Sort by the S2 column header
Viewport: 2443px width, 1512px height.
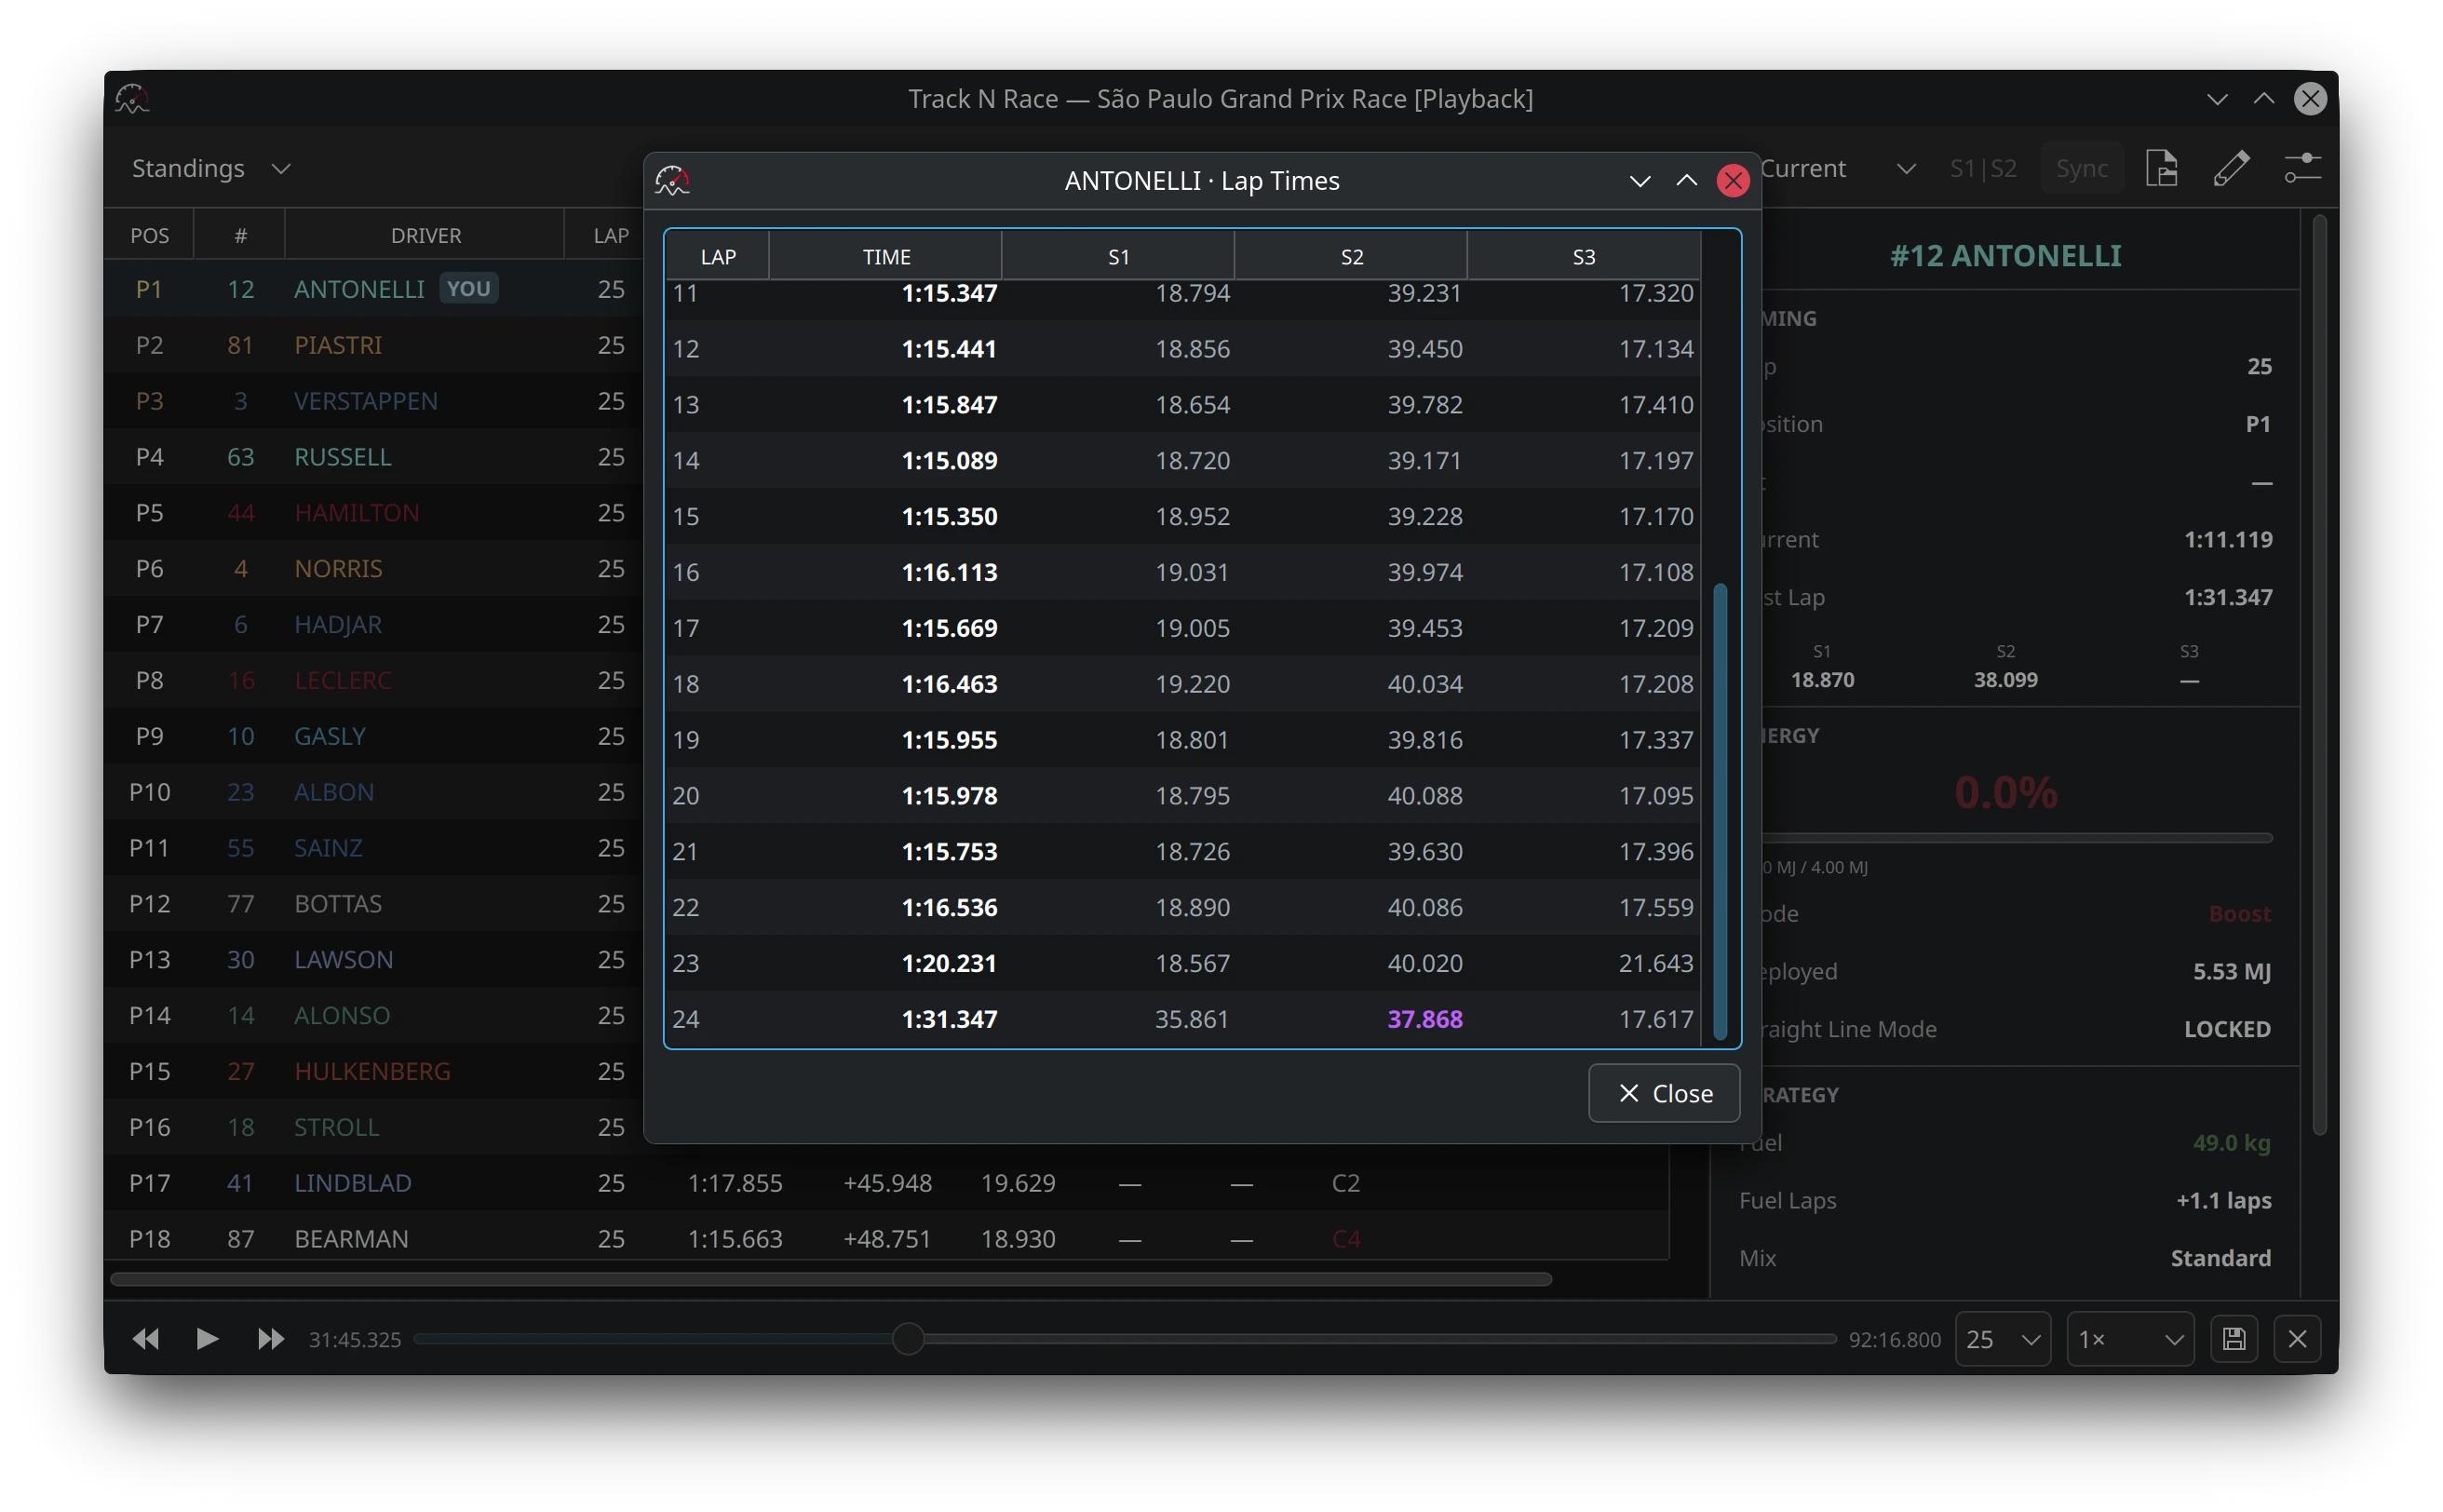1351,257
